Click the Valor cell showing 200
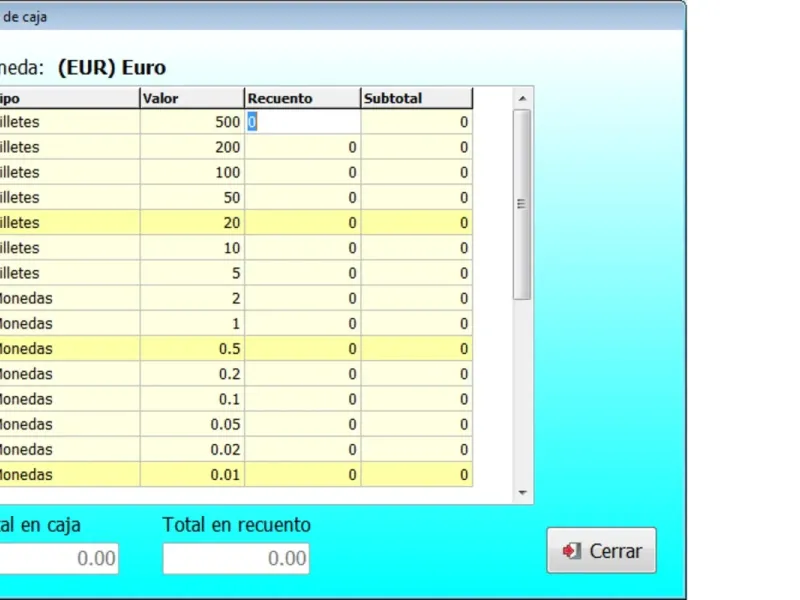The width and height of the screenshot is (800, 600). pos(192,147)
